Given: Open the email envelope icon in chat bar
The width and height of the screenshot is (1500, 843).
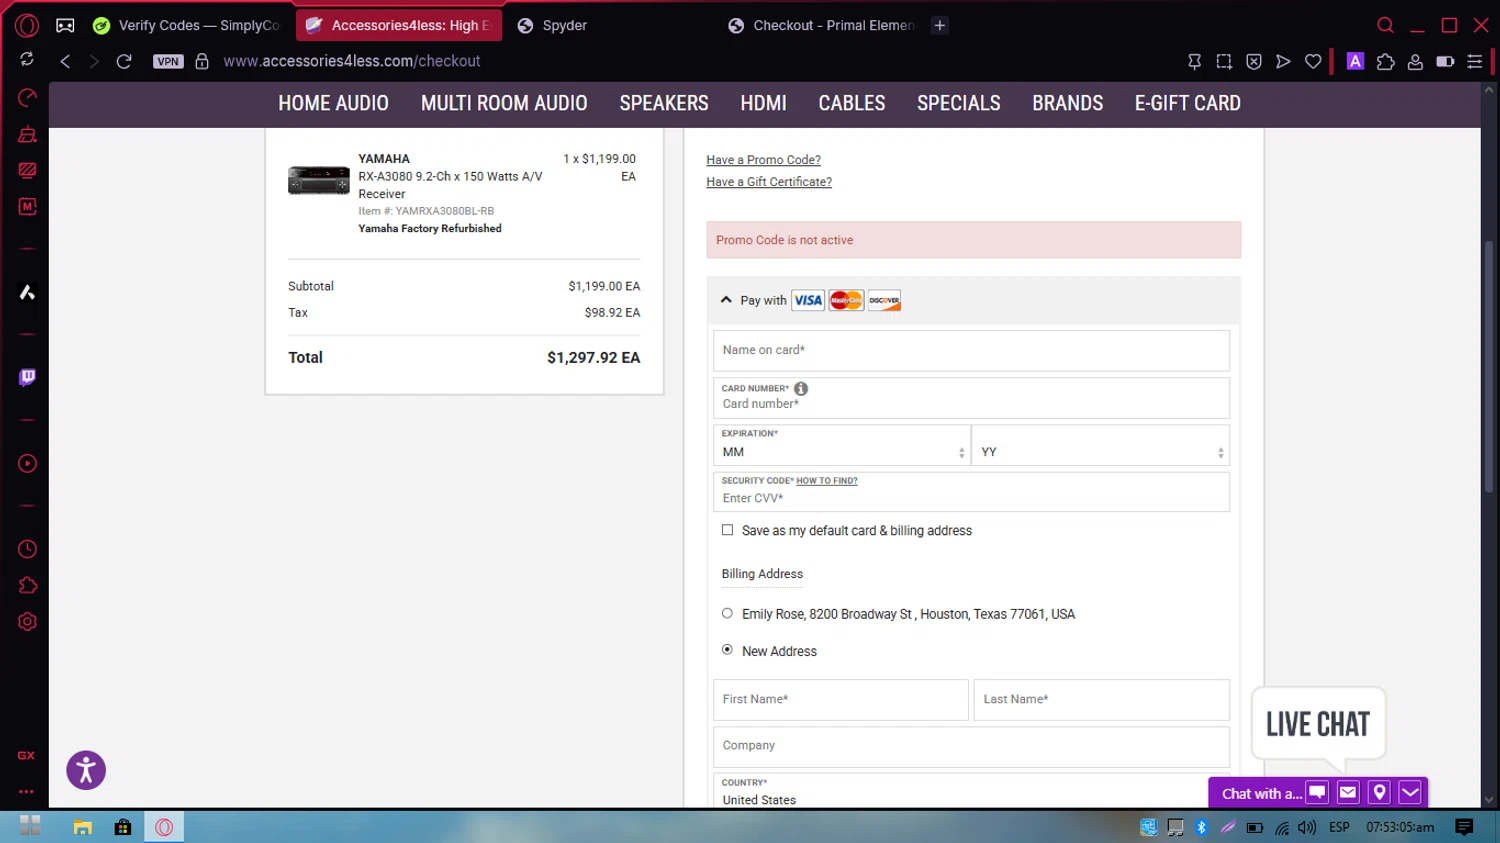Looking at the screenshot, I should [x=1348, y=793].
